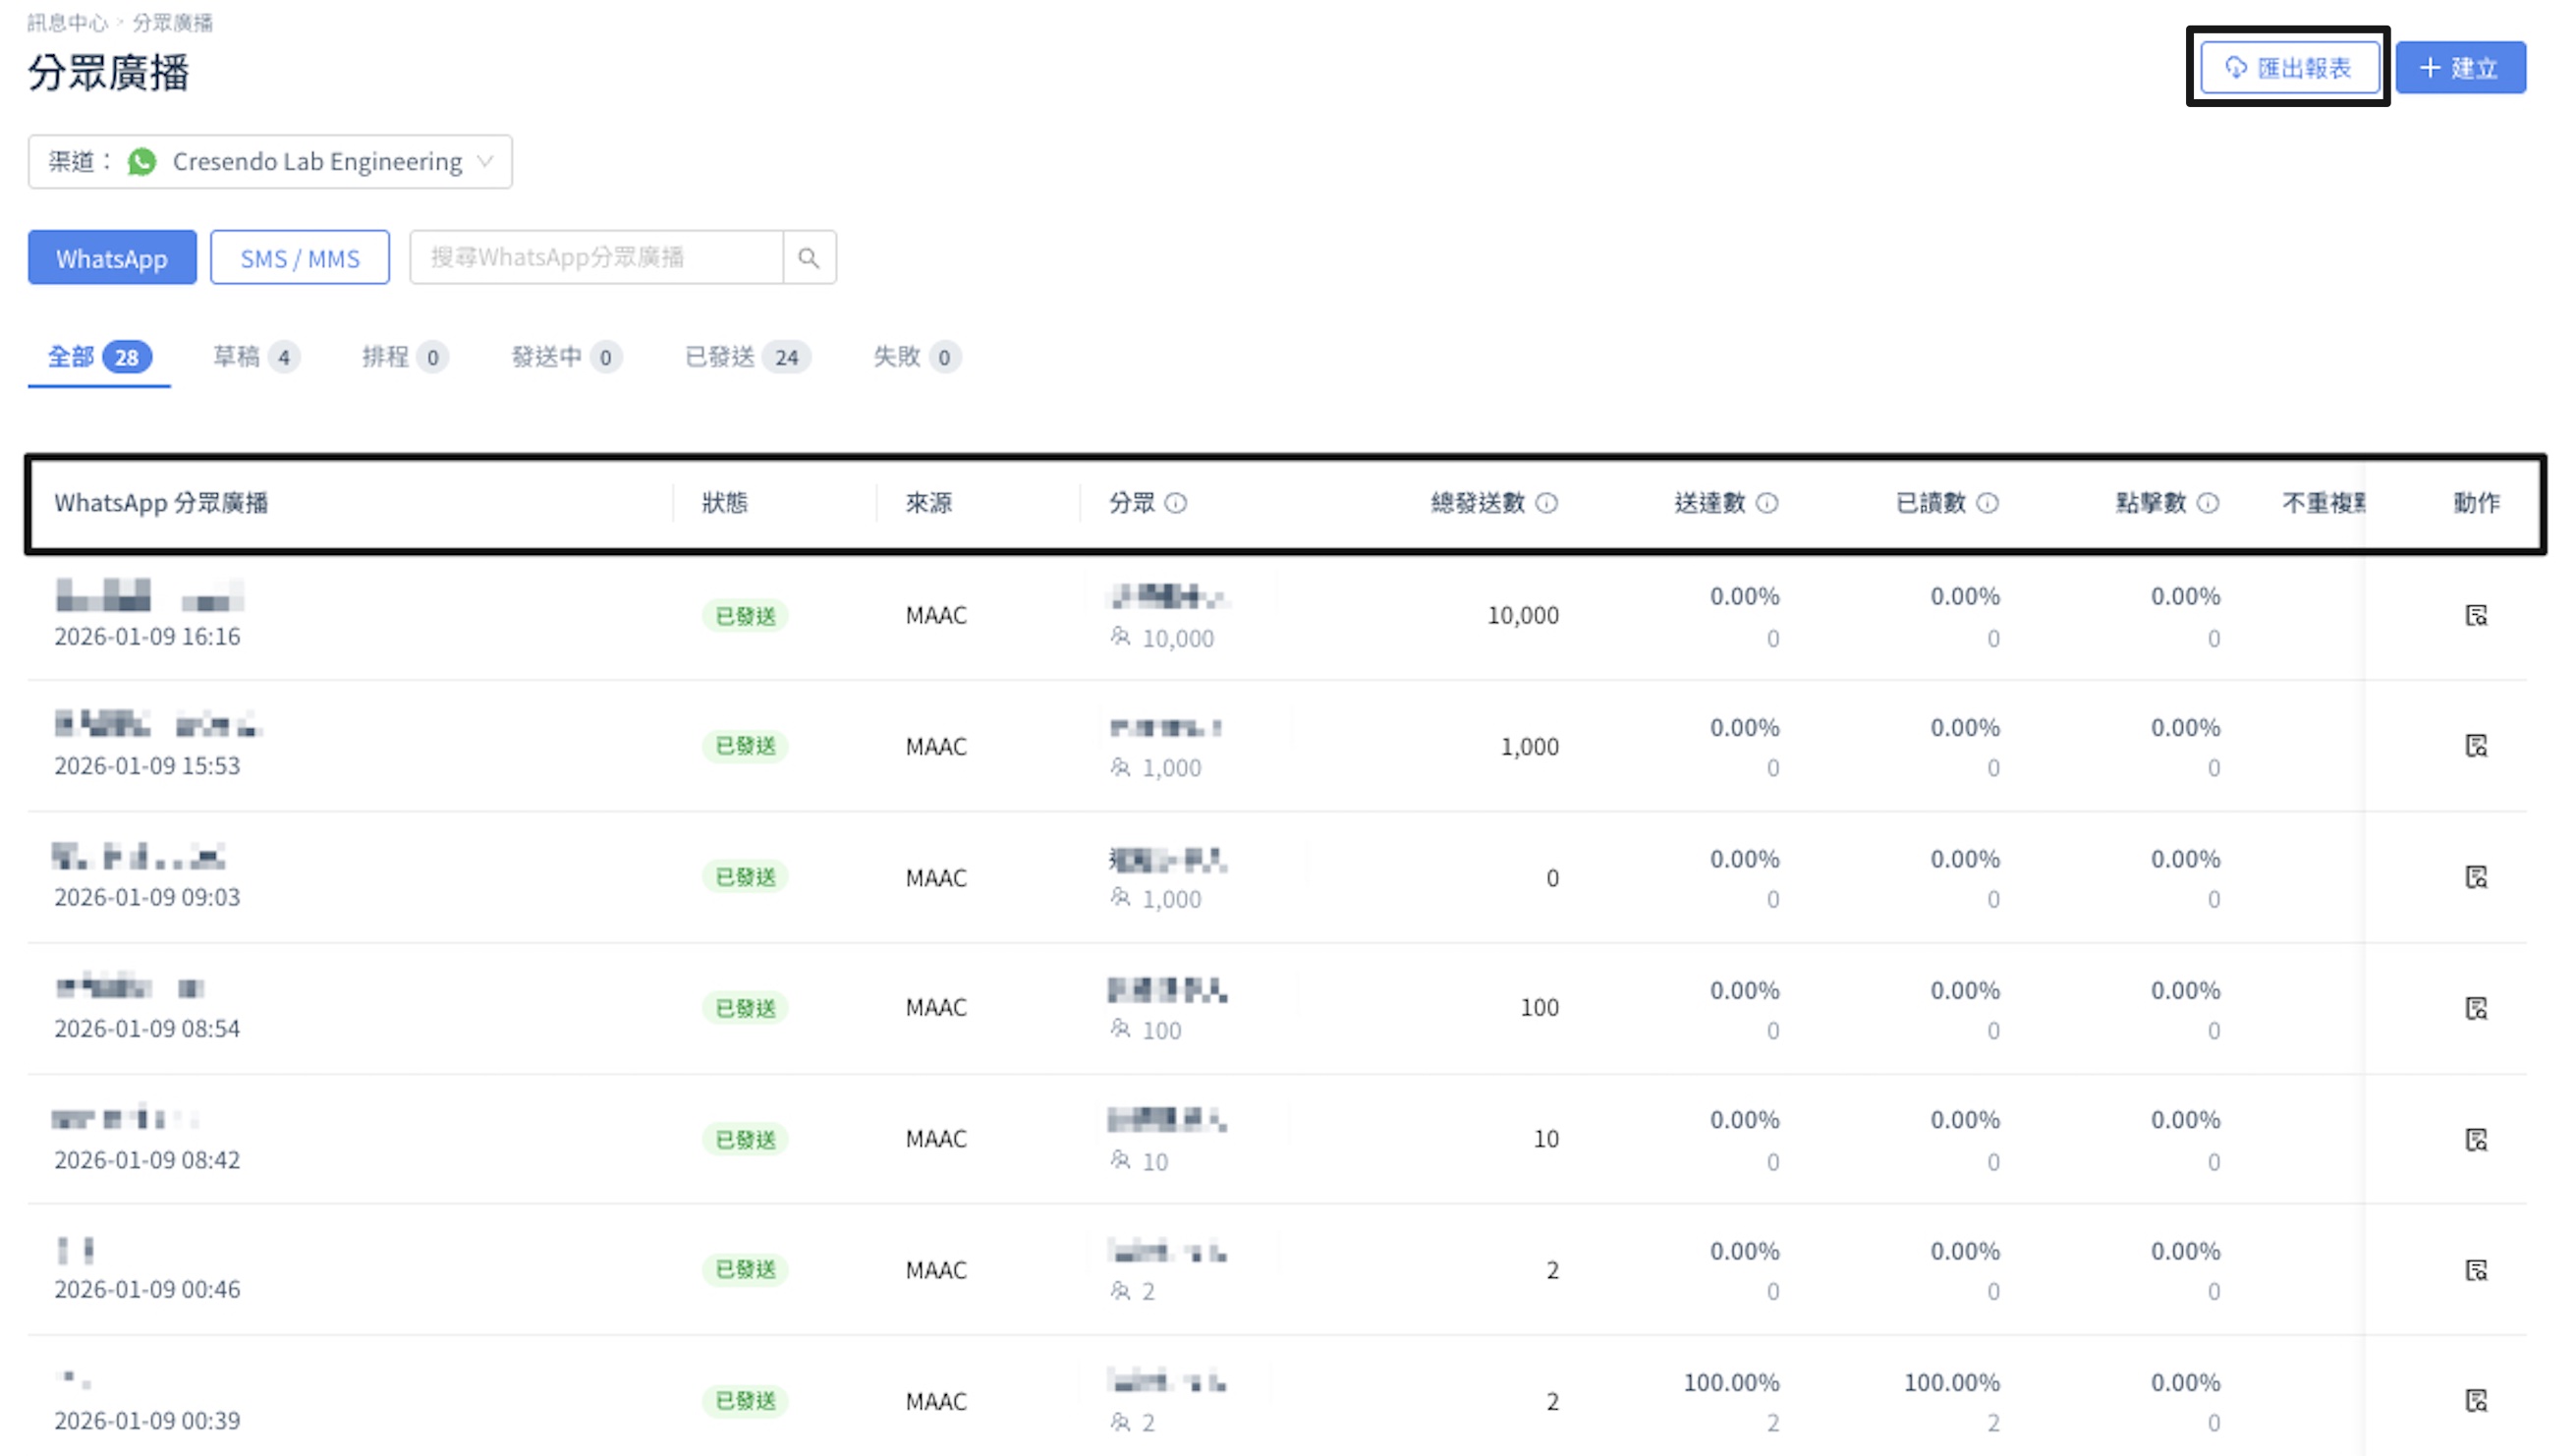
Task: Click the total sent value 10,000
Action: pos(1522,615)
